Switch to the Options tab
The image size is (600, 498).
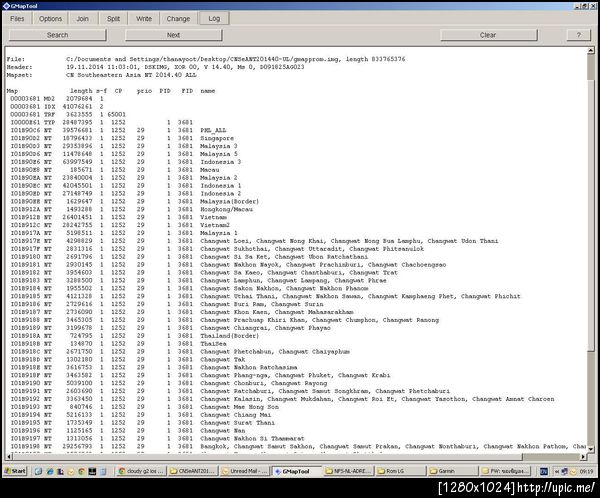pyautogui.click(x=50, y=18)
